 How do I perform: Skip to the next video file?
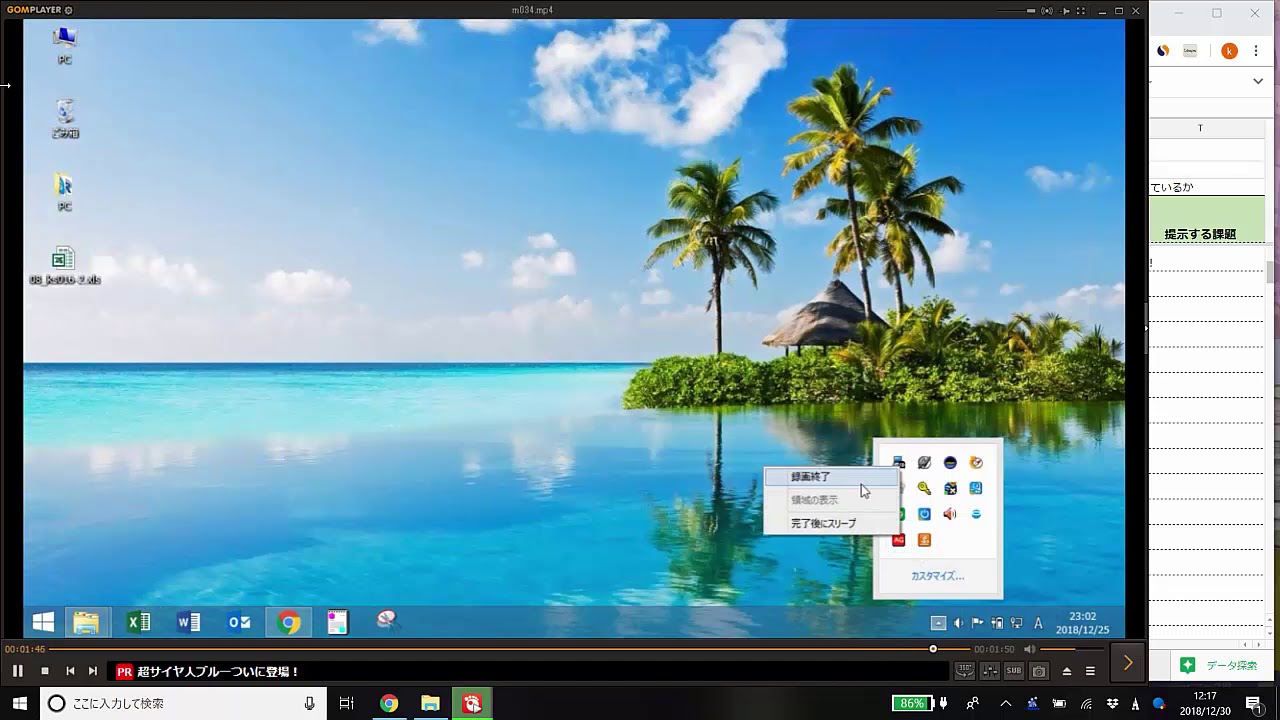(x=93, y=671)
